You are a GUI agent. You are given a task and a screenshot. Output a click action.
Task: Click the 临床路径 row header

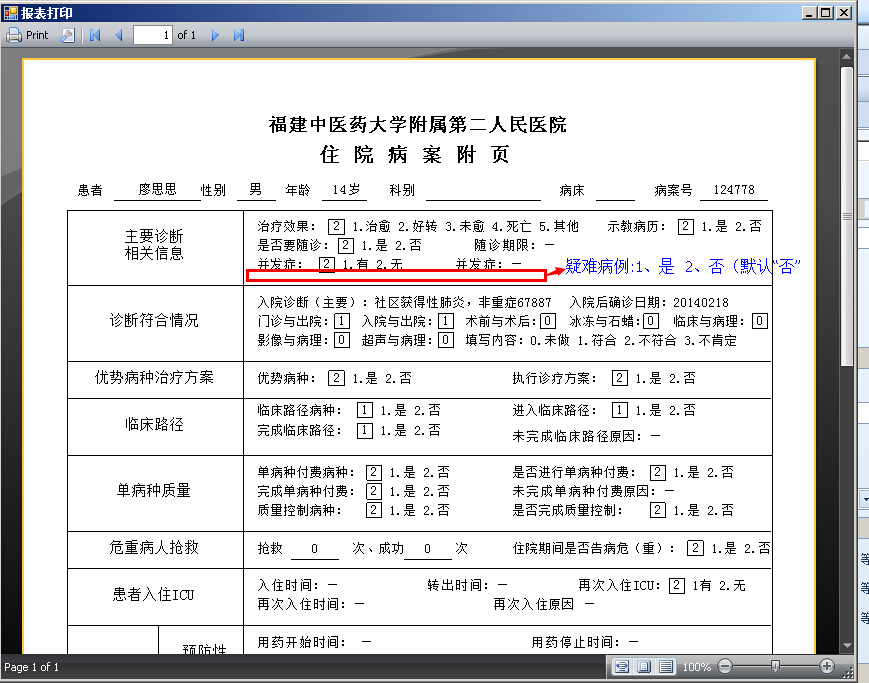pos(154,425)
